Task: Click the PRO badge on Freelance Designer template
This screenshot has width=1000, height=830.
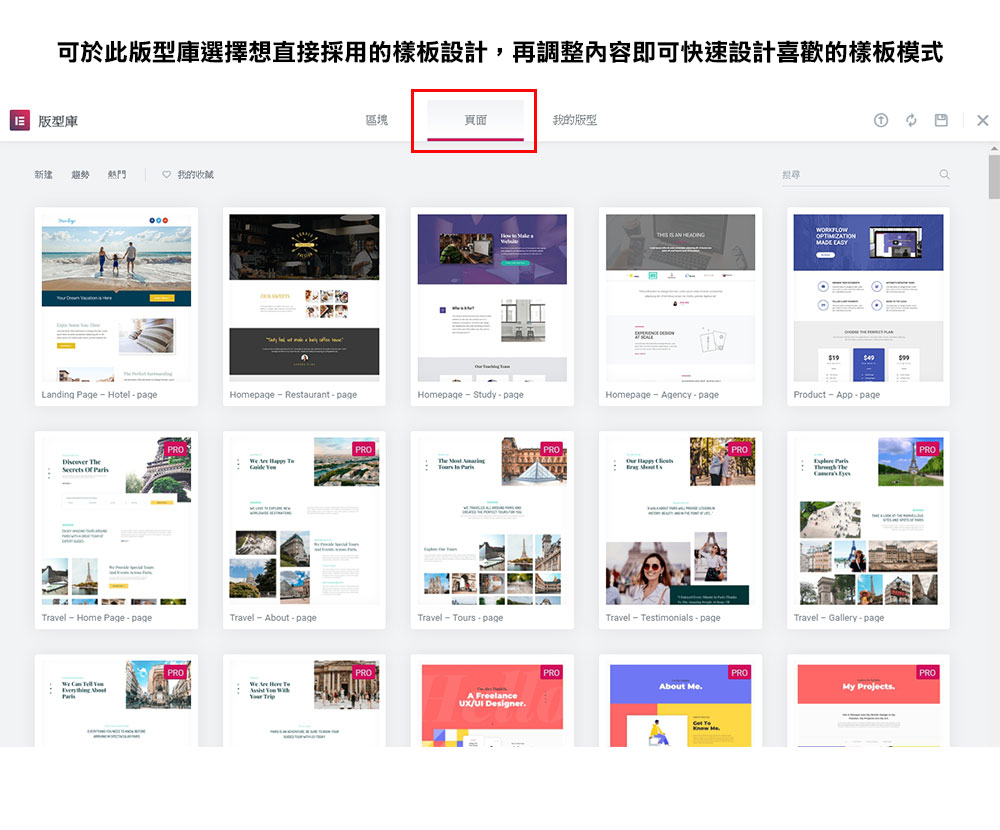Action: click(551, 673)
